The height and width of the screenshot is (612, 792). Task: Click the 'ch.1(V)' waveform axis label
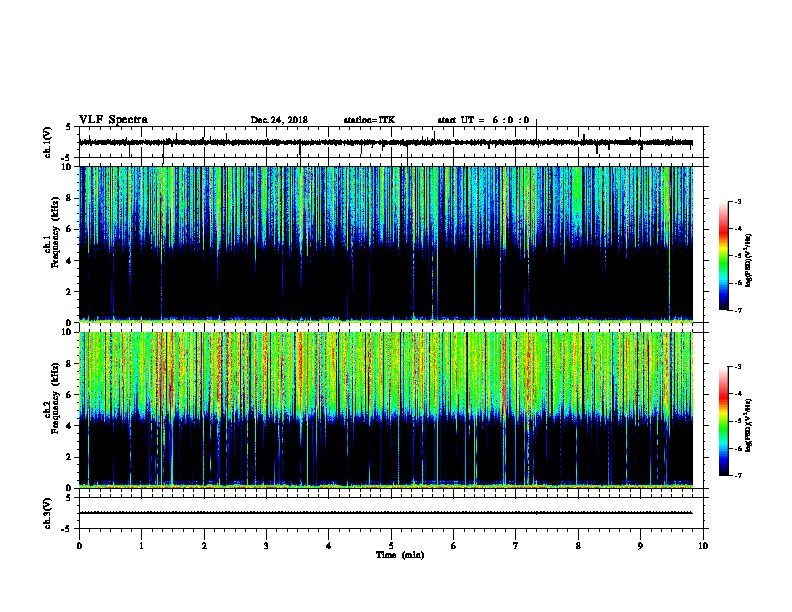(x=48, y=142)
